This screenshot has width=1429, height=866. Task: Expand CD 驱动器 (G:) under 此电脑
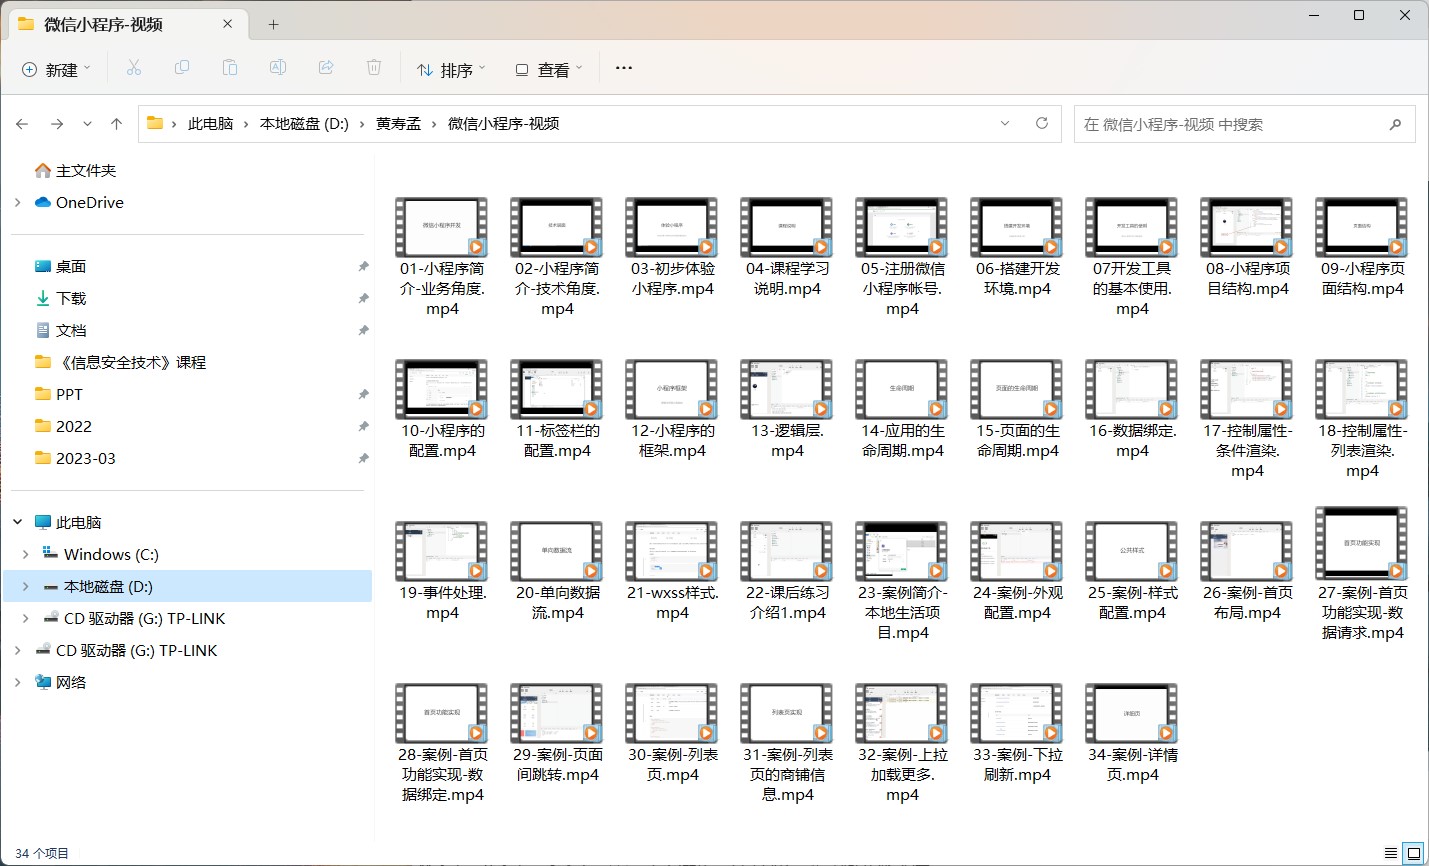pos(25,618)
